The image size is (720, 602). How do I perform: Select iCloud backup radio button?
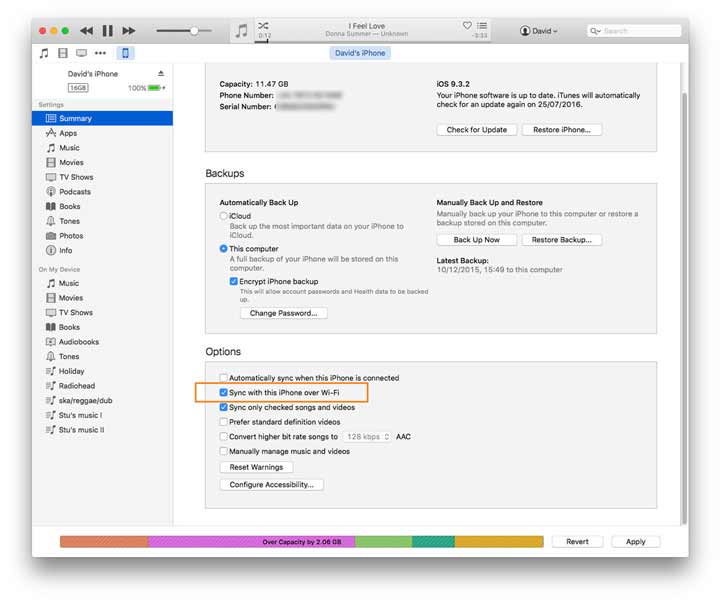point(224,216)
